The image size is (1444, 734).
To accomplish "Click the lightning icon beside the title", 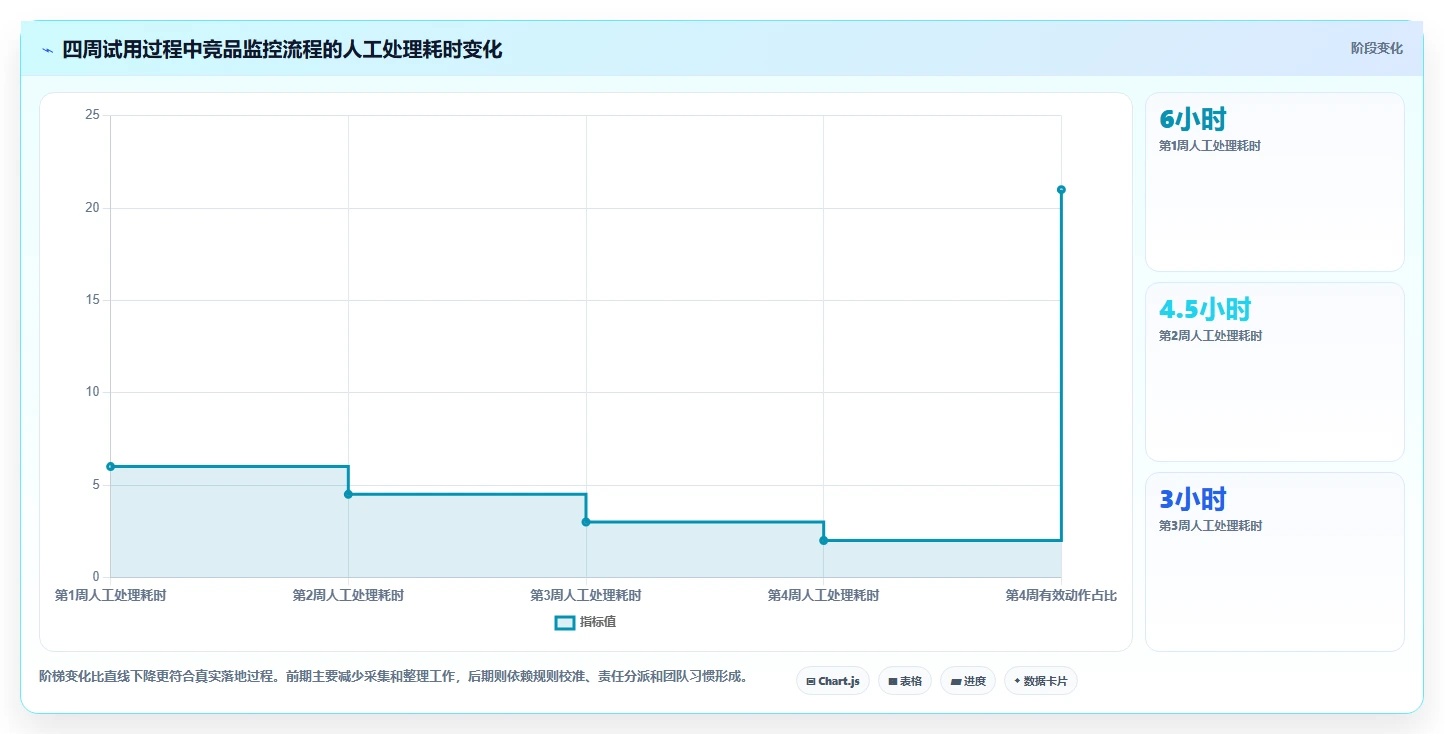I will (x=47, y=50).
